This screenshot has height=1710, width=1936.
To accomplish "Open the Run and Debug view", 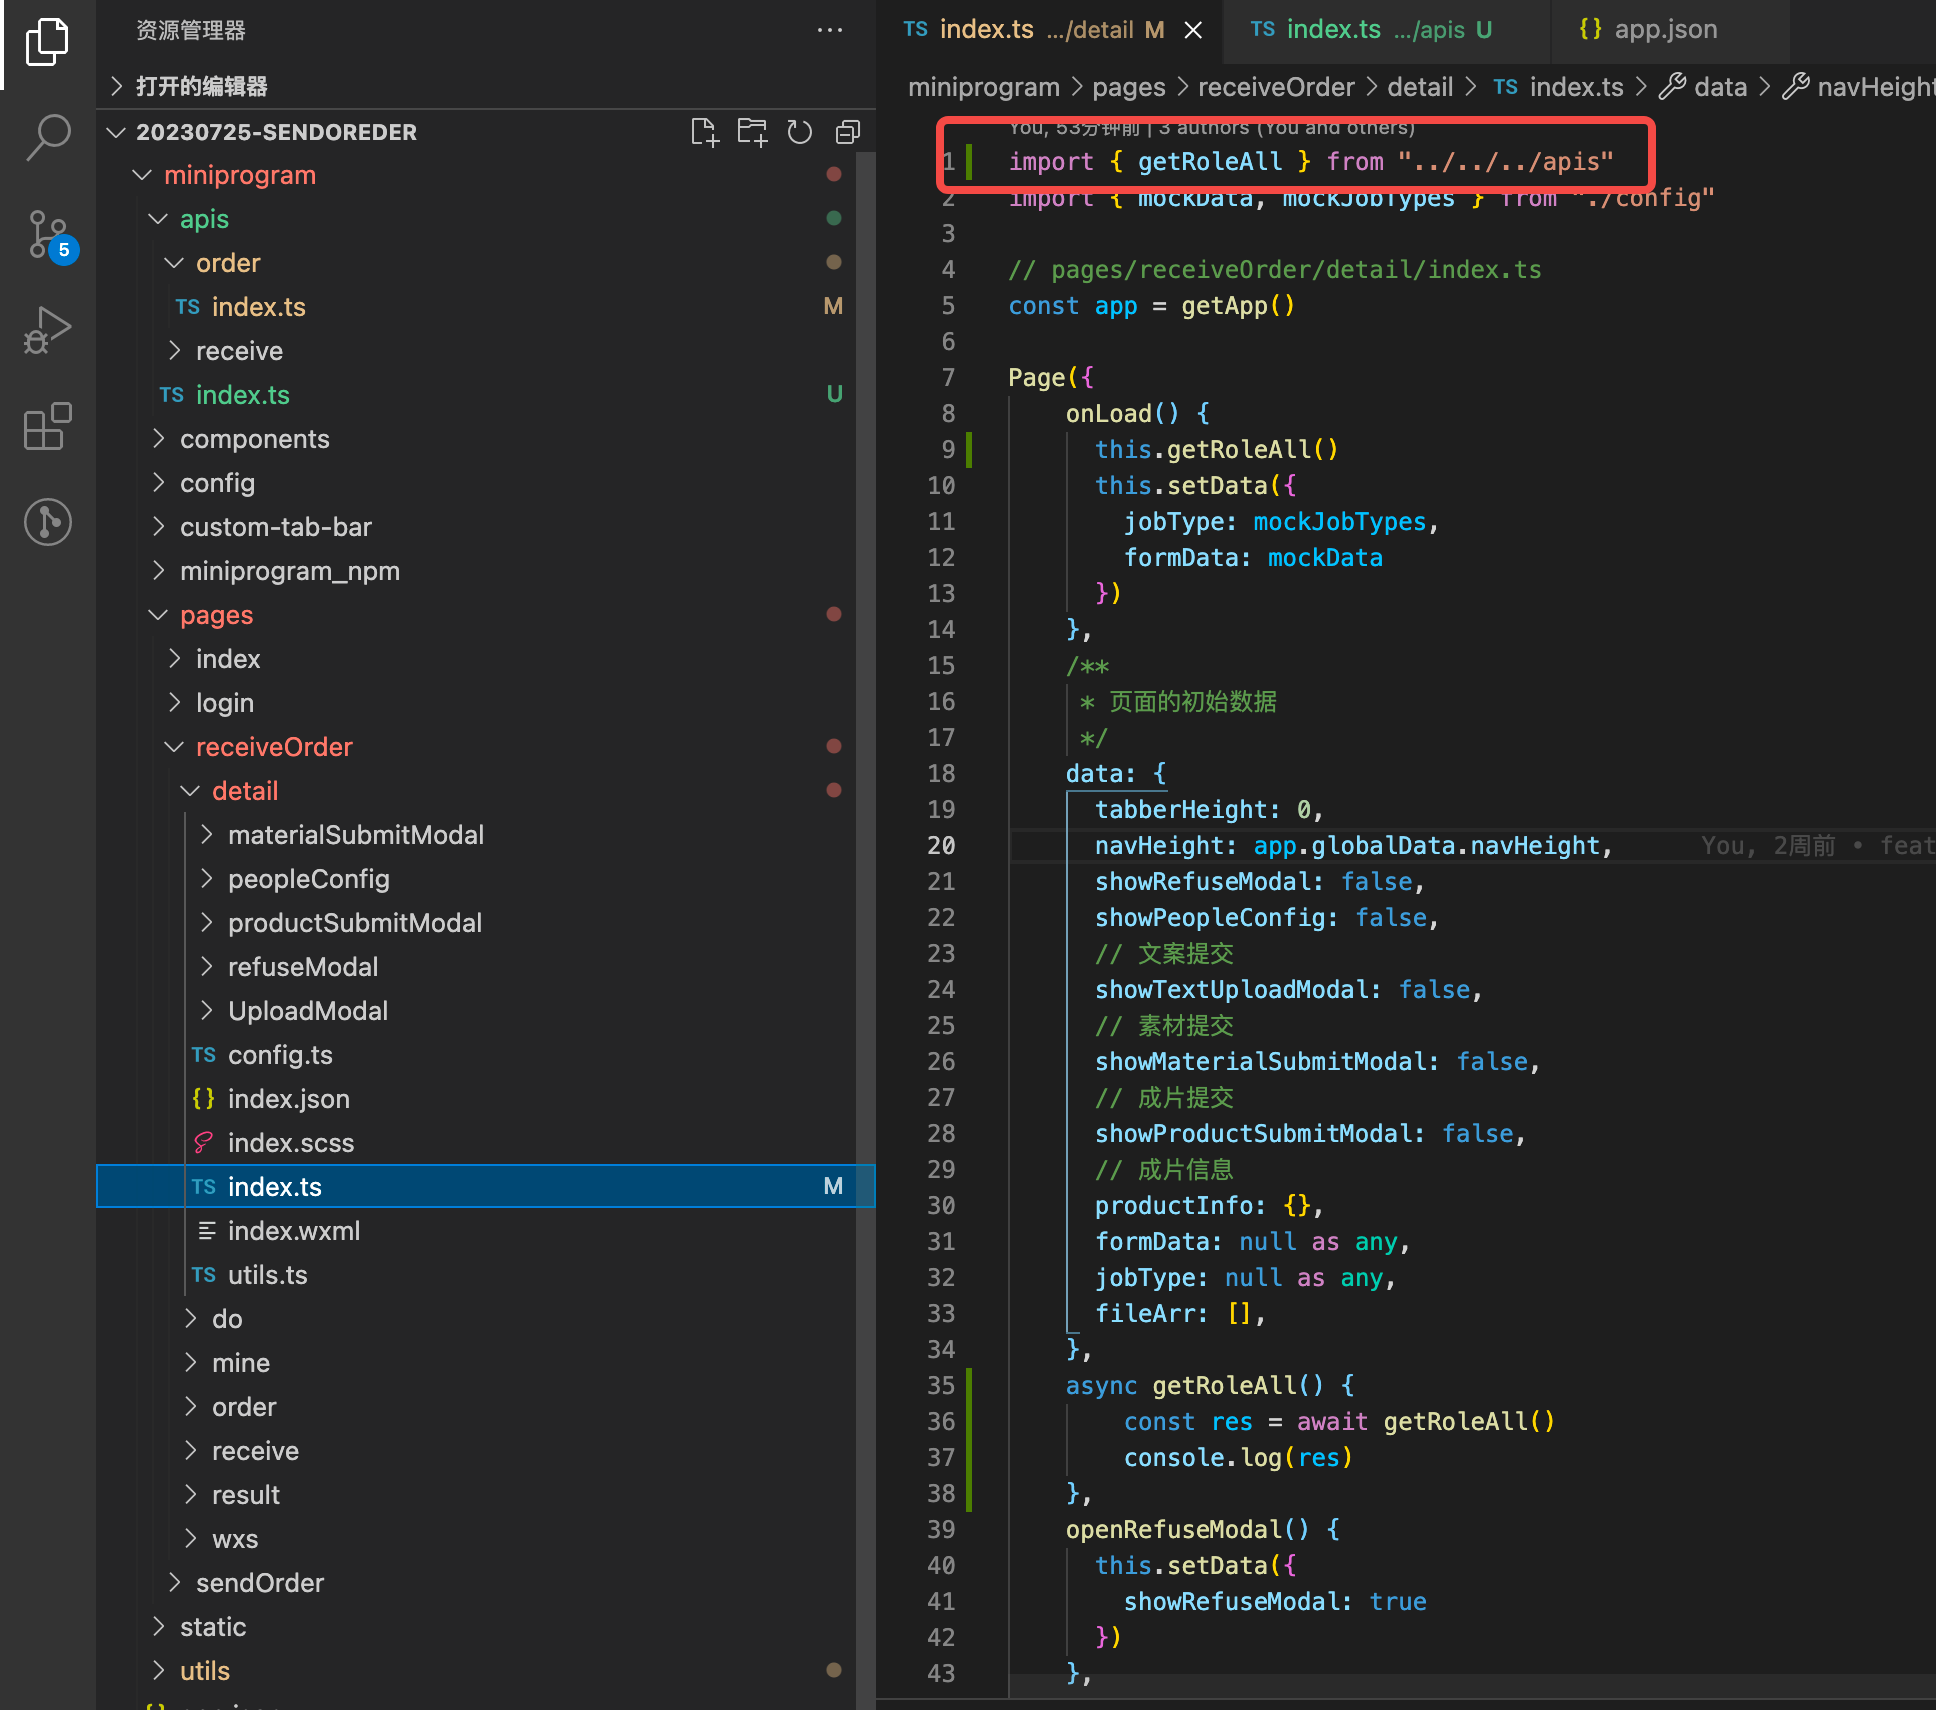I will tap(47, 330).
